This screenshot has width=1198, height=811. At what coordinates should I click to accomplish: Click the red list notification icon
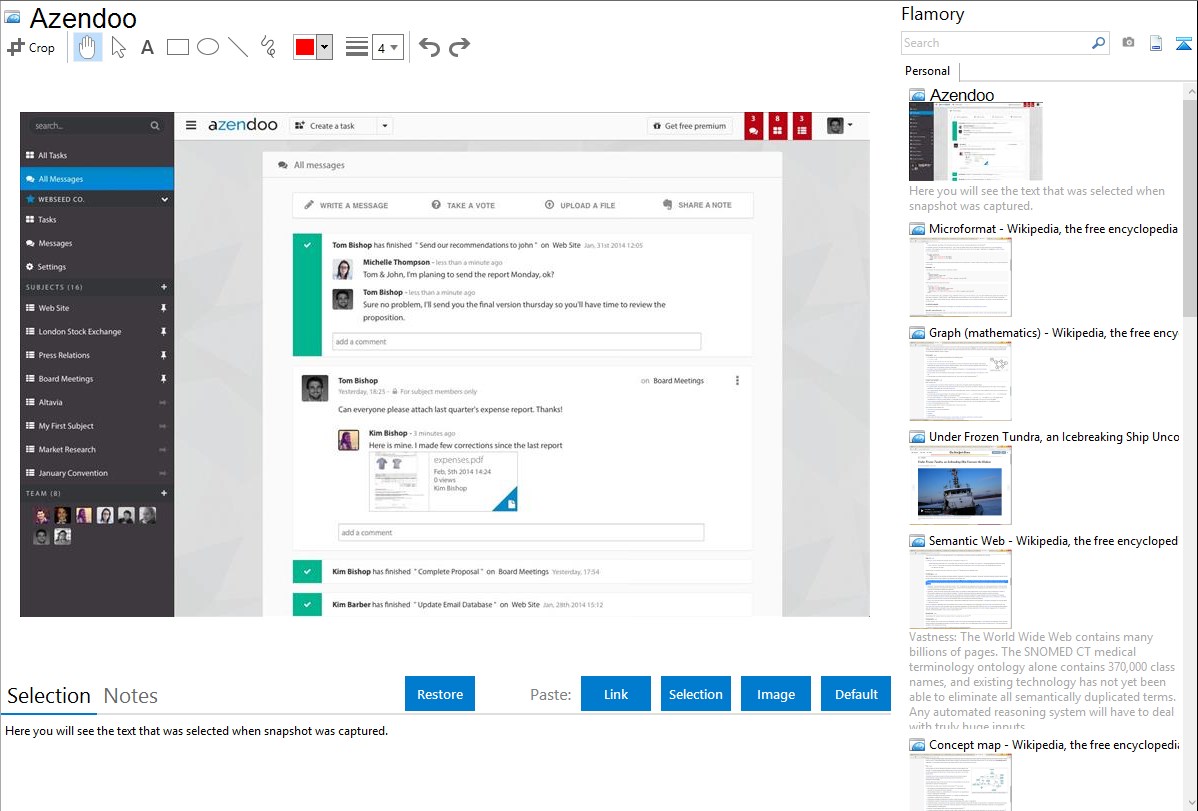point(801,126)
